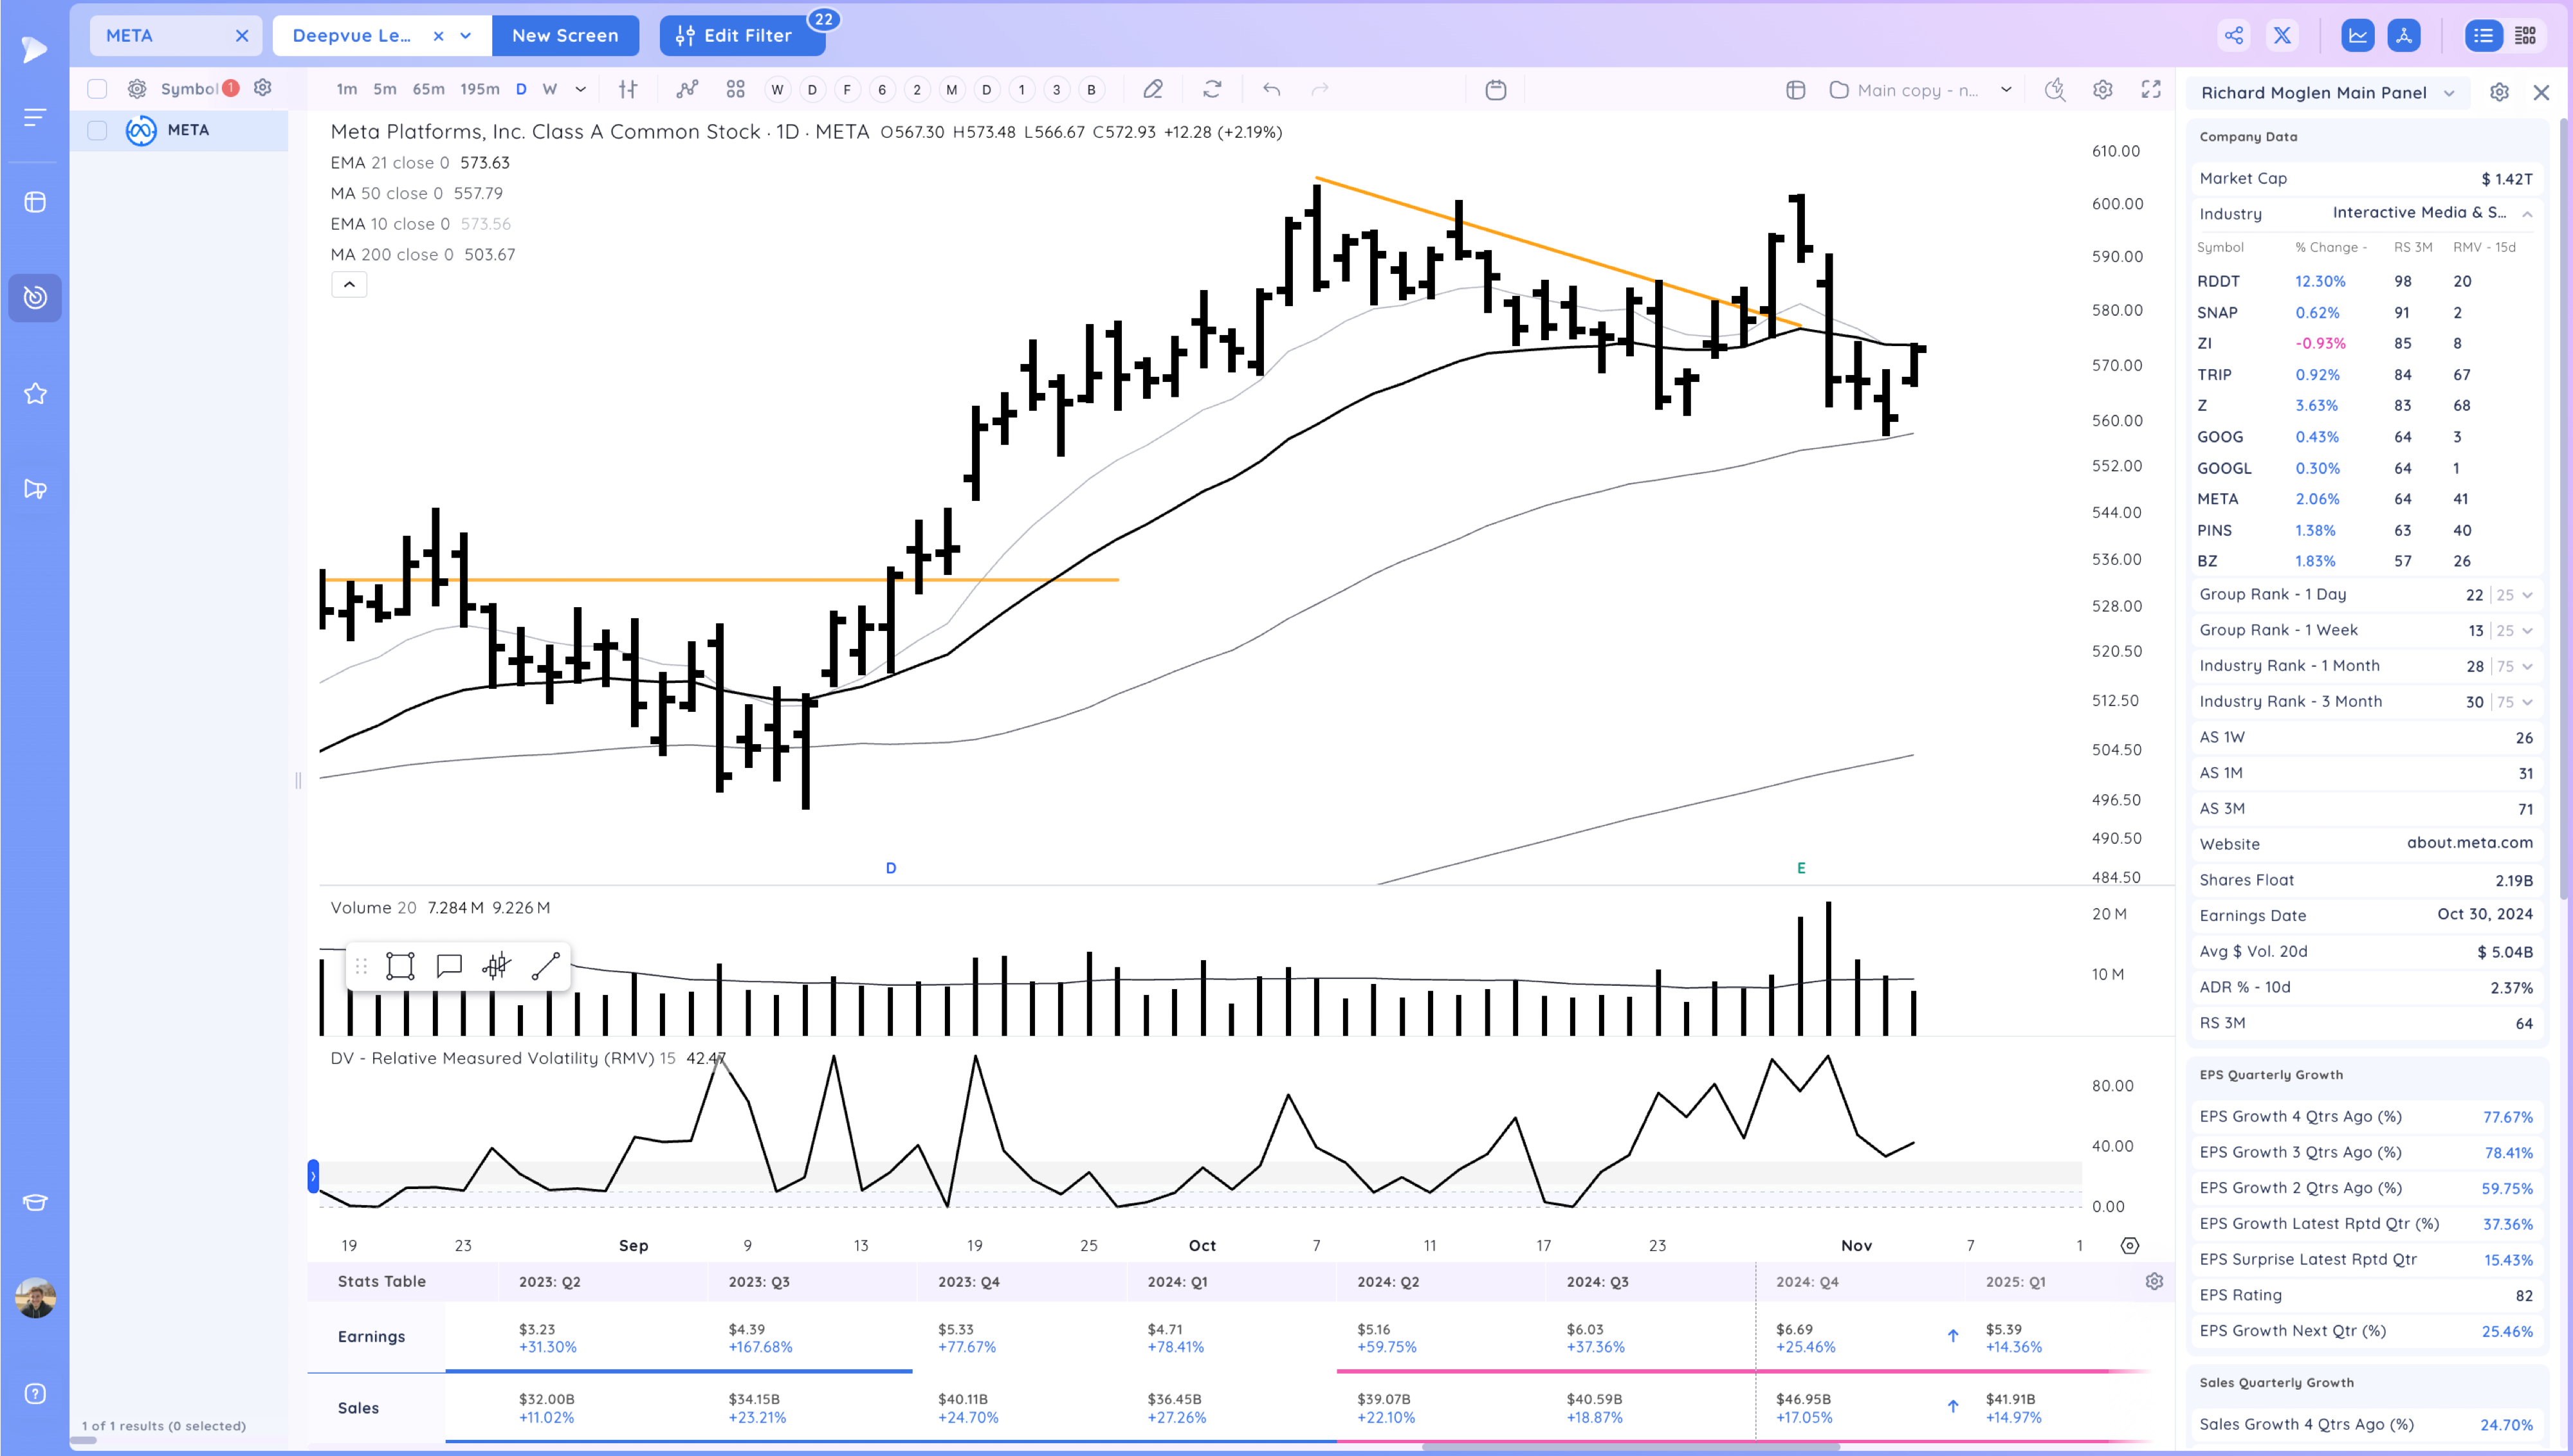Collapse the indicator legend chevron
The height and width of the screenshot is (1456, 2573).
[349, 285]
